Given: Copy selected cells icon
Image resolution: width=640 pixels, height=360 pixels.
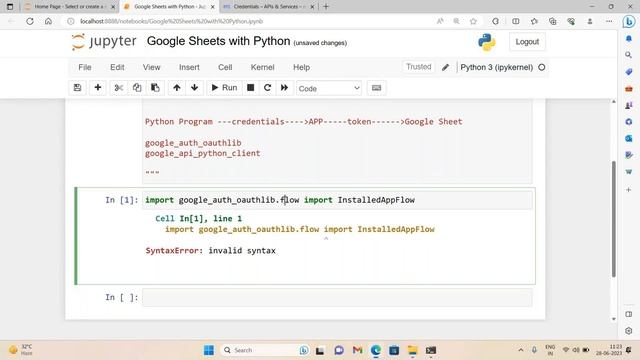Looking at the screenshot, I should 137,88.
